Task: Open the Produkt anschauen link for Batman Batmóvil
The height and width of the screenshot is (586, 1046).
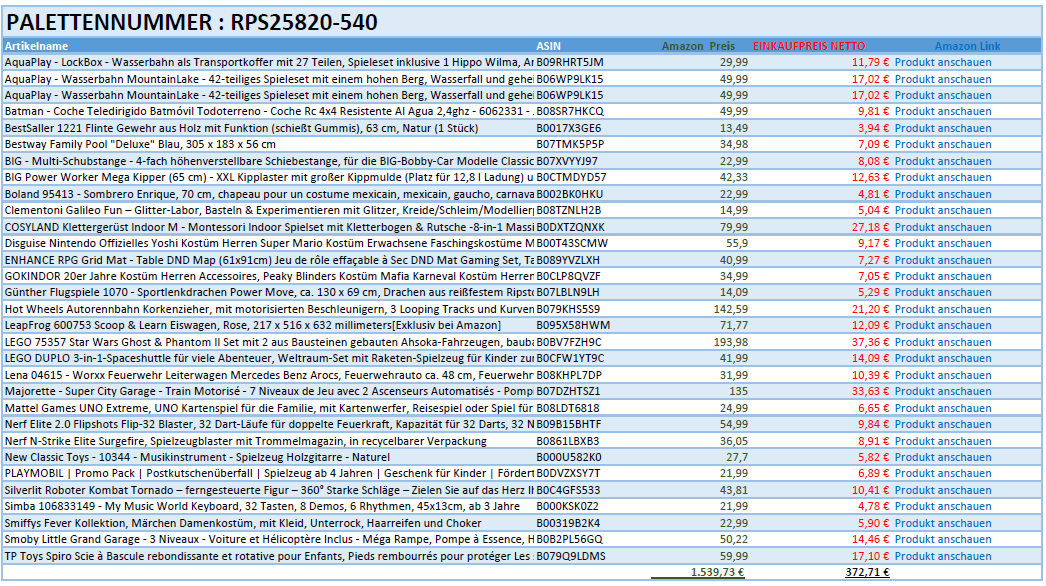Action: point(942,111)
